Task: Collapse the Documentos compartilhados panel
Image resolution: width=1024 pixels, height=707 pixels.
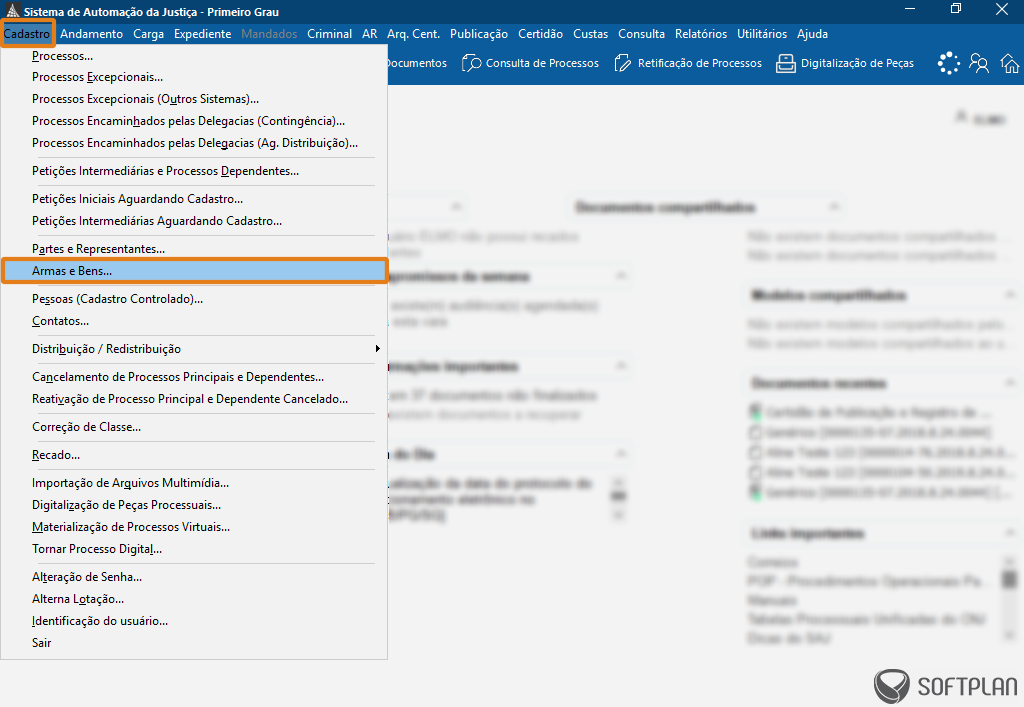Action: click(x=833, y=206)
